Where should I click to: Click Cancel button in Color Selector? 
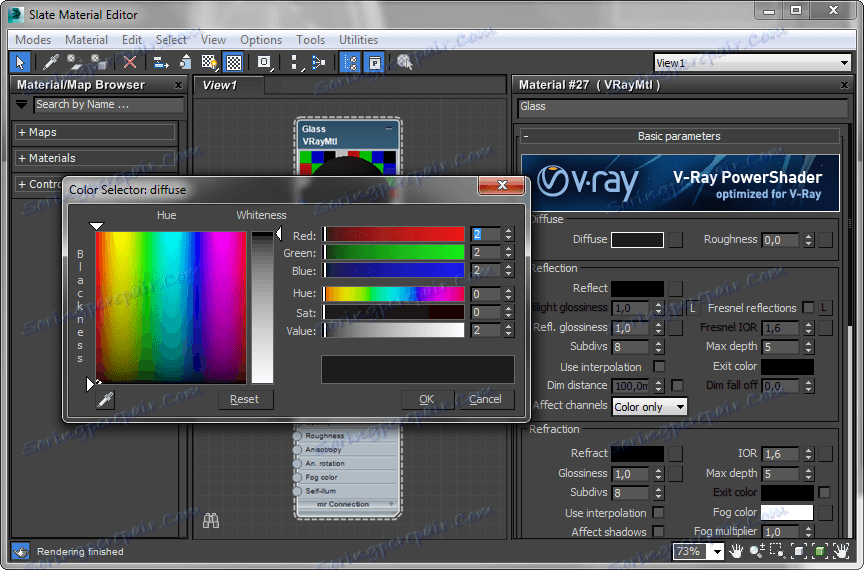(485, 399)
